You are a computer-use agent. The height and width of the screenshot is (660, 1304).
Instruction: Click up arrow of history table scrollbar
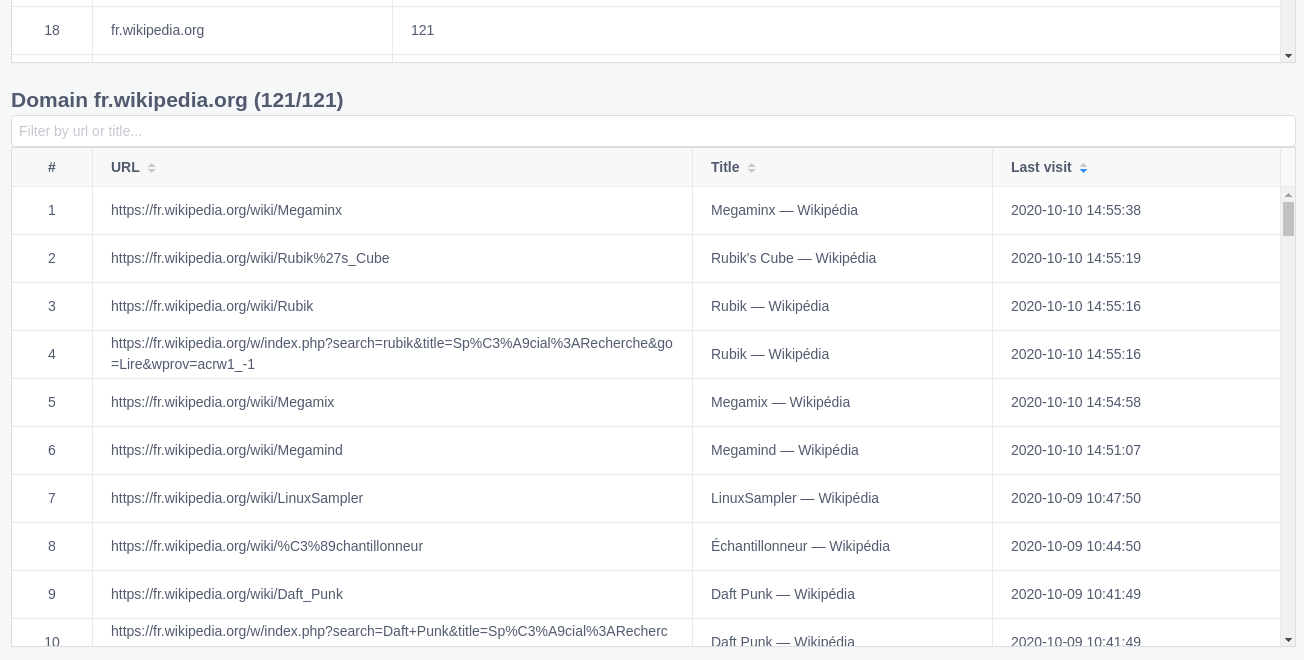coord(1288,195)
